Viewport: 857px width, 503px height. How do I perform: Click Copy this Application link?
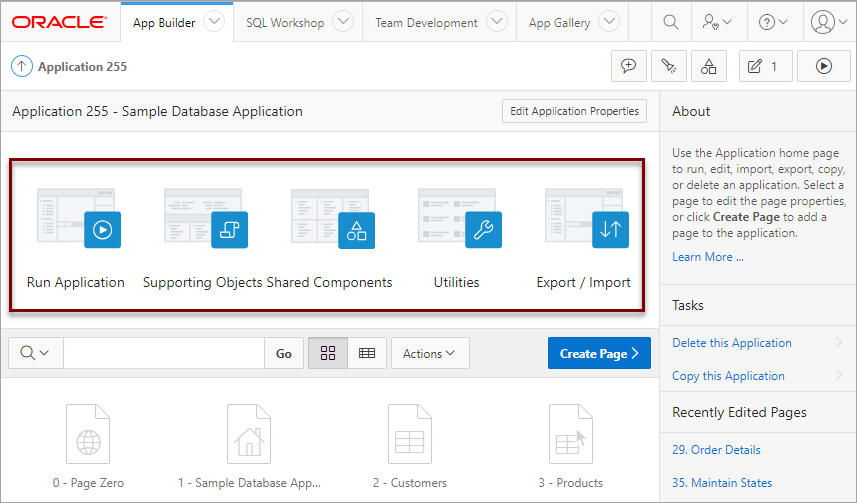728,376
